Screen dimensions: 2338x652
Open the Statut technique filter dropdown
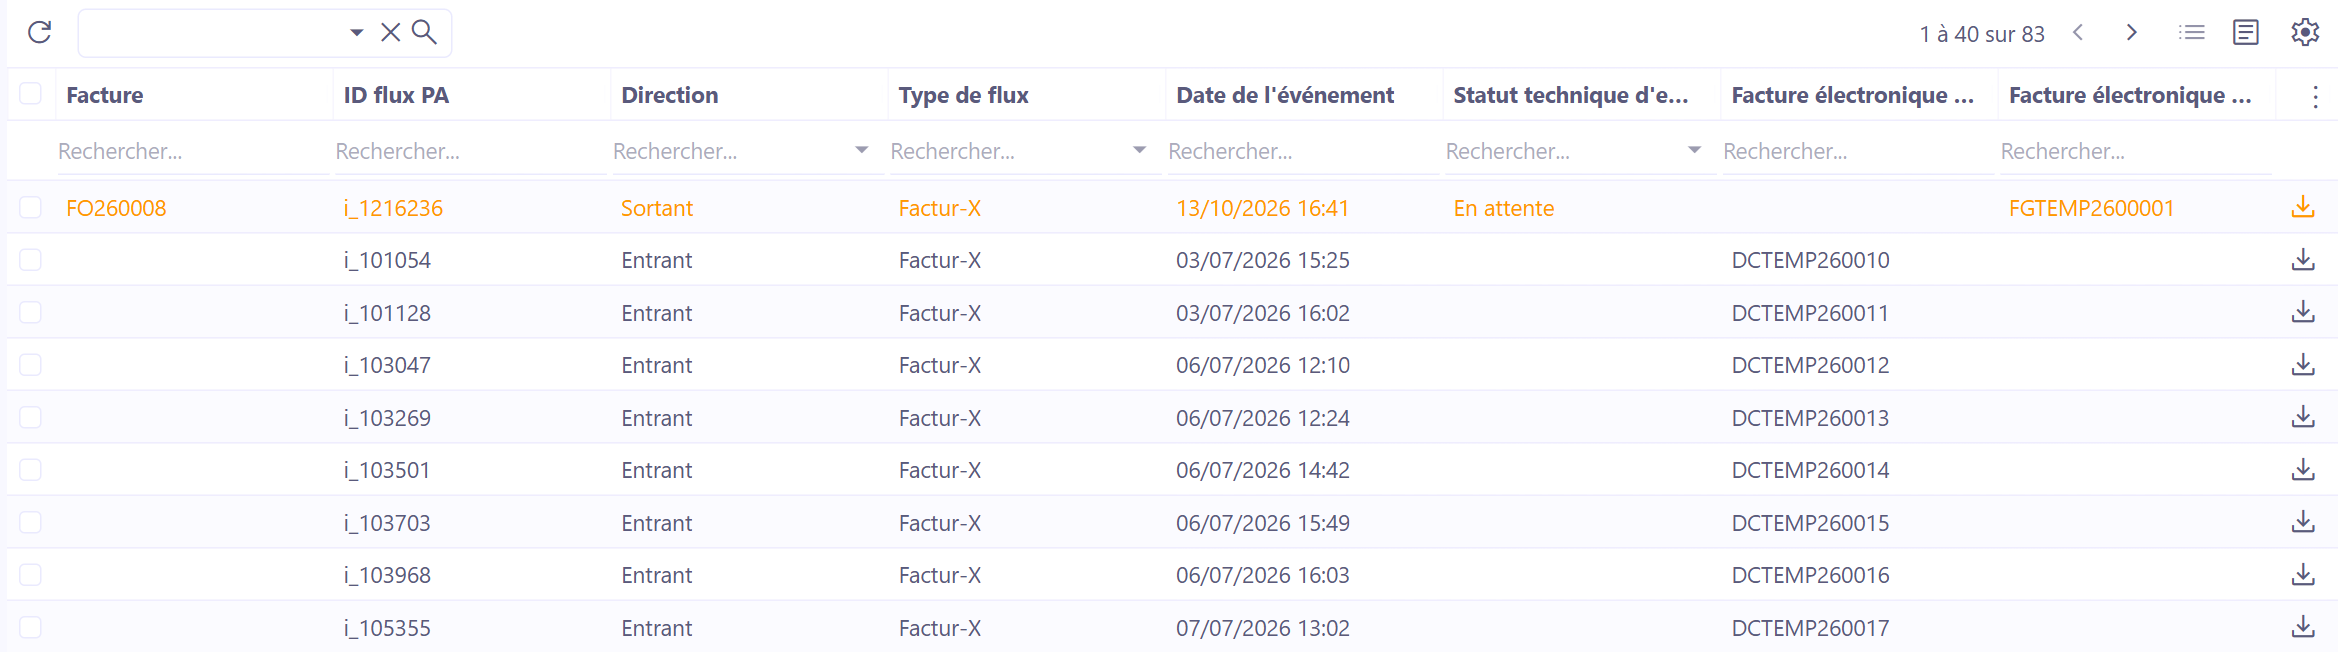[x=1694, y=150]
